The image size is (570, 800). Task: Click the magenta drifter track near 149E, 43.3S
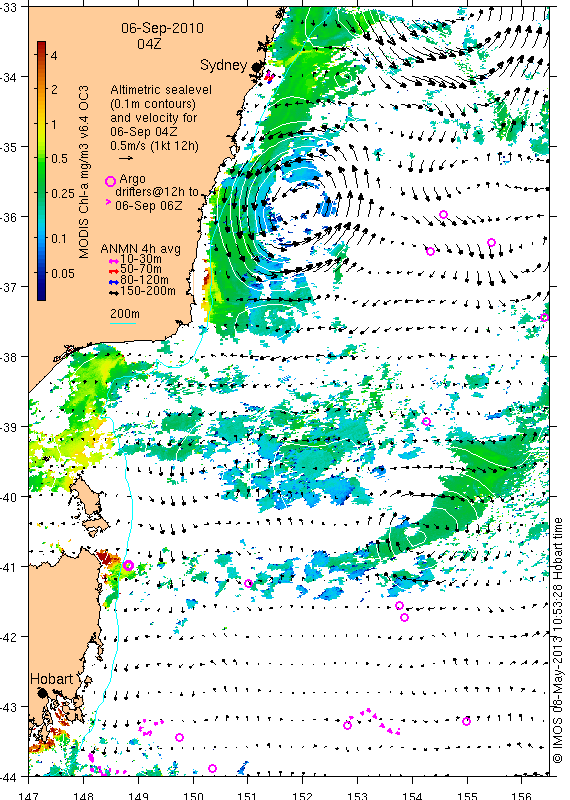tap(151, 727)
